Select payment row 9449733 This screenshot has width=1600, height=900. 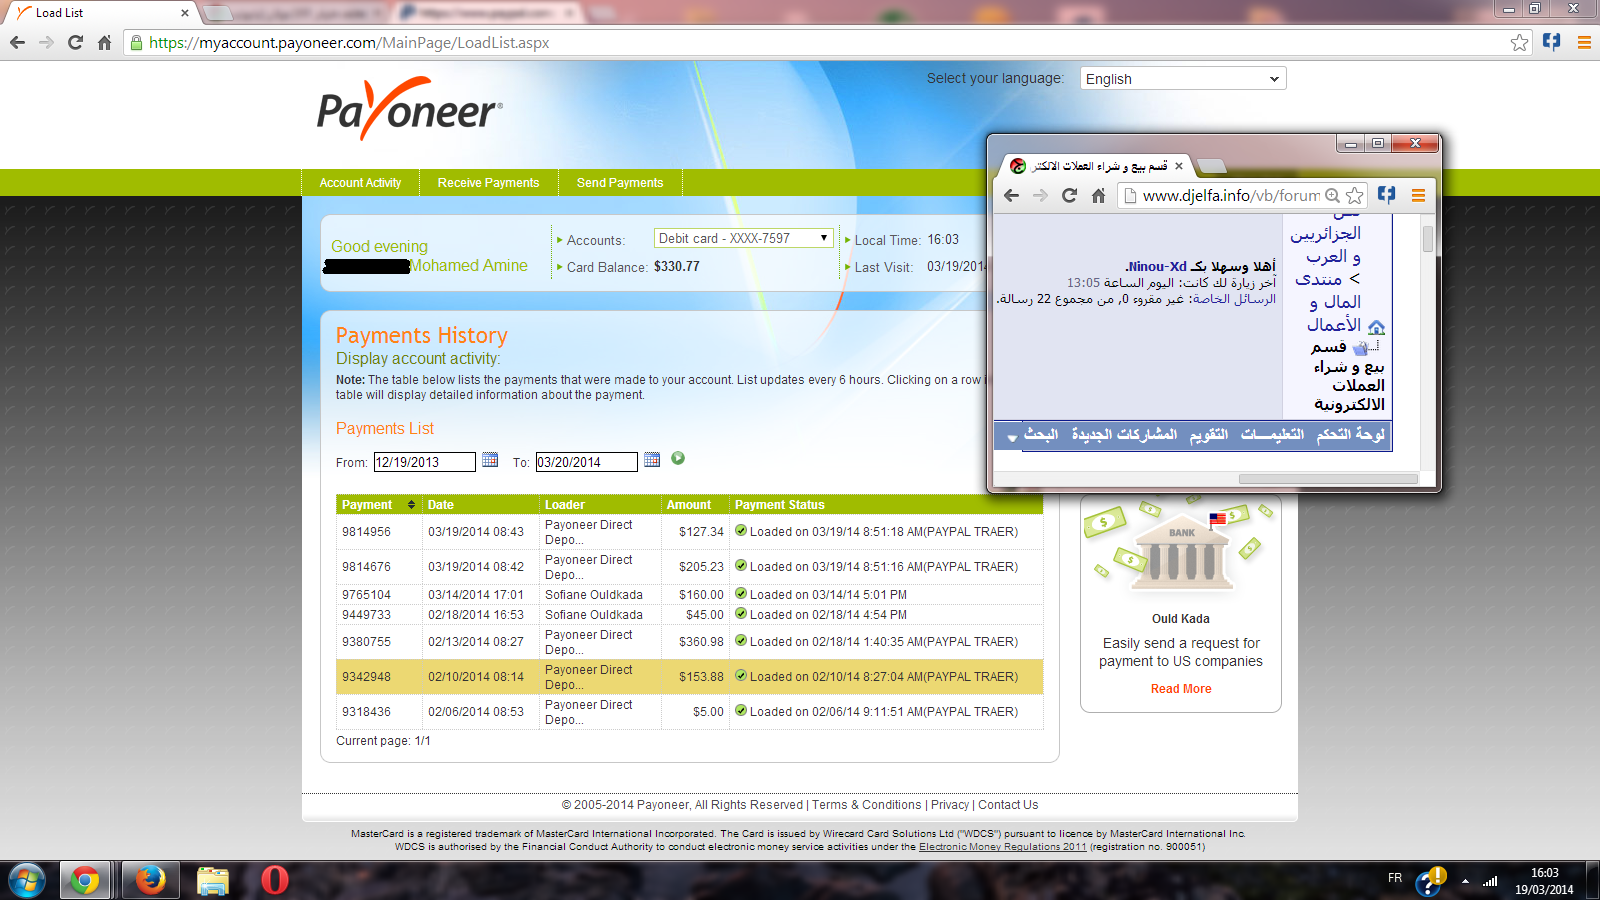coord(690,615)
